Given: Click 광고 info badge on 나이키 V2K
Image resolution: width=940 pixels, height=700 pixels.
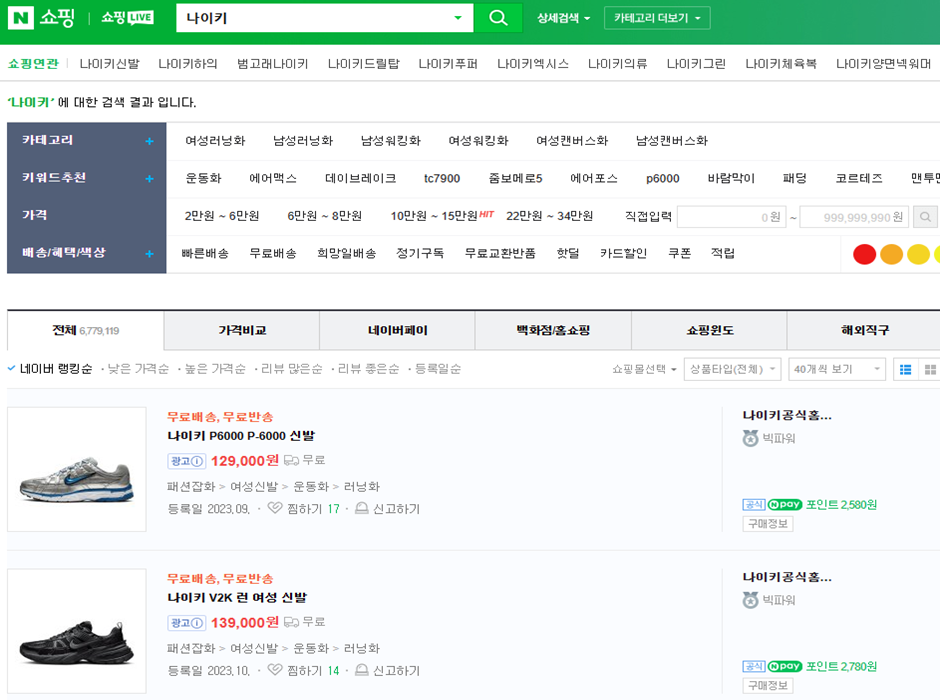Looking at the screenshot, I should pyautogui.click(x=186, y=623).
